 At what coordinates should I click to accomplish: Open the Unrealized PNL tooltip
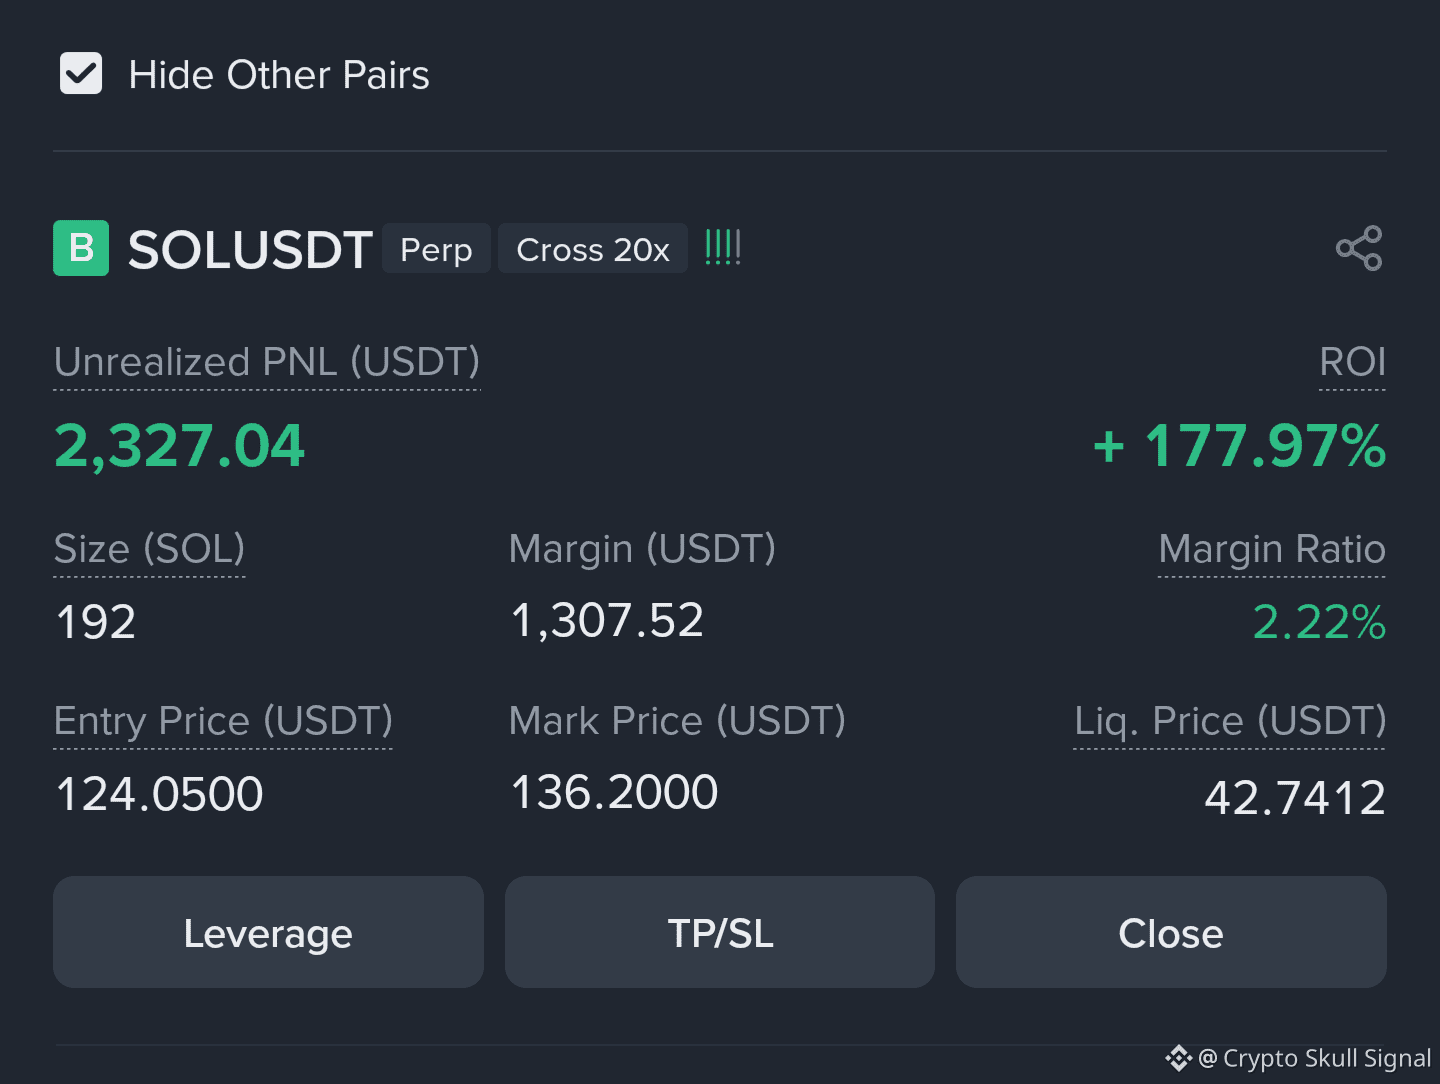(x=266, y=363)
